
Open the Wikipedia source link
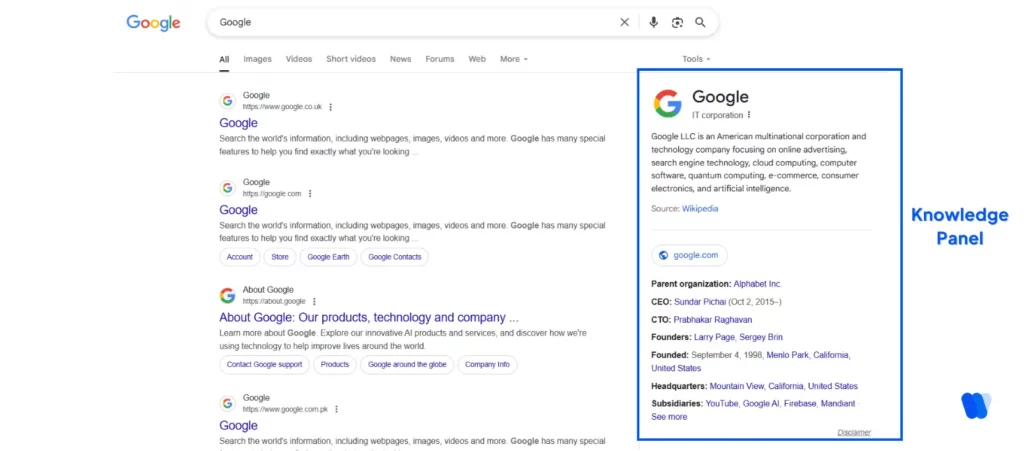coord(700,209)
